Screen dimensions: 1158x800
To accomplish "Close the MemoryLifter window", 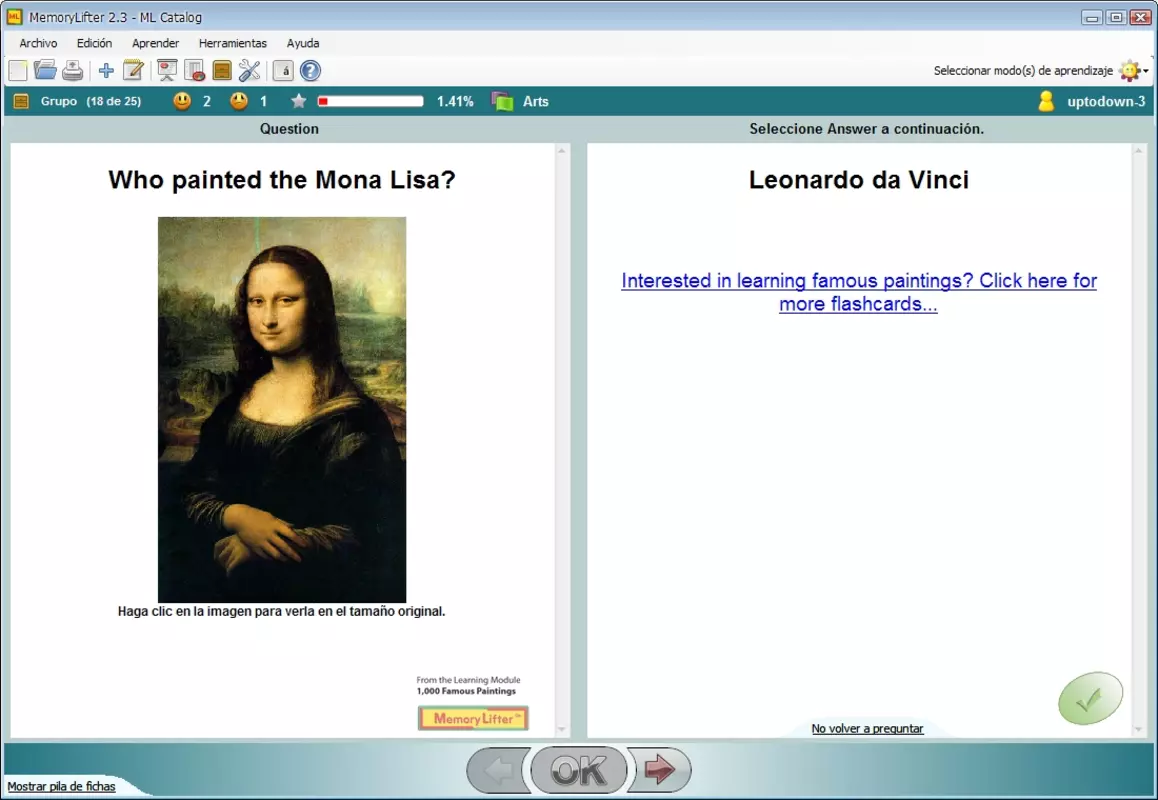I will [x=1141, y=17].
